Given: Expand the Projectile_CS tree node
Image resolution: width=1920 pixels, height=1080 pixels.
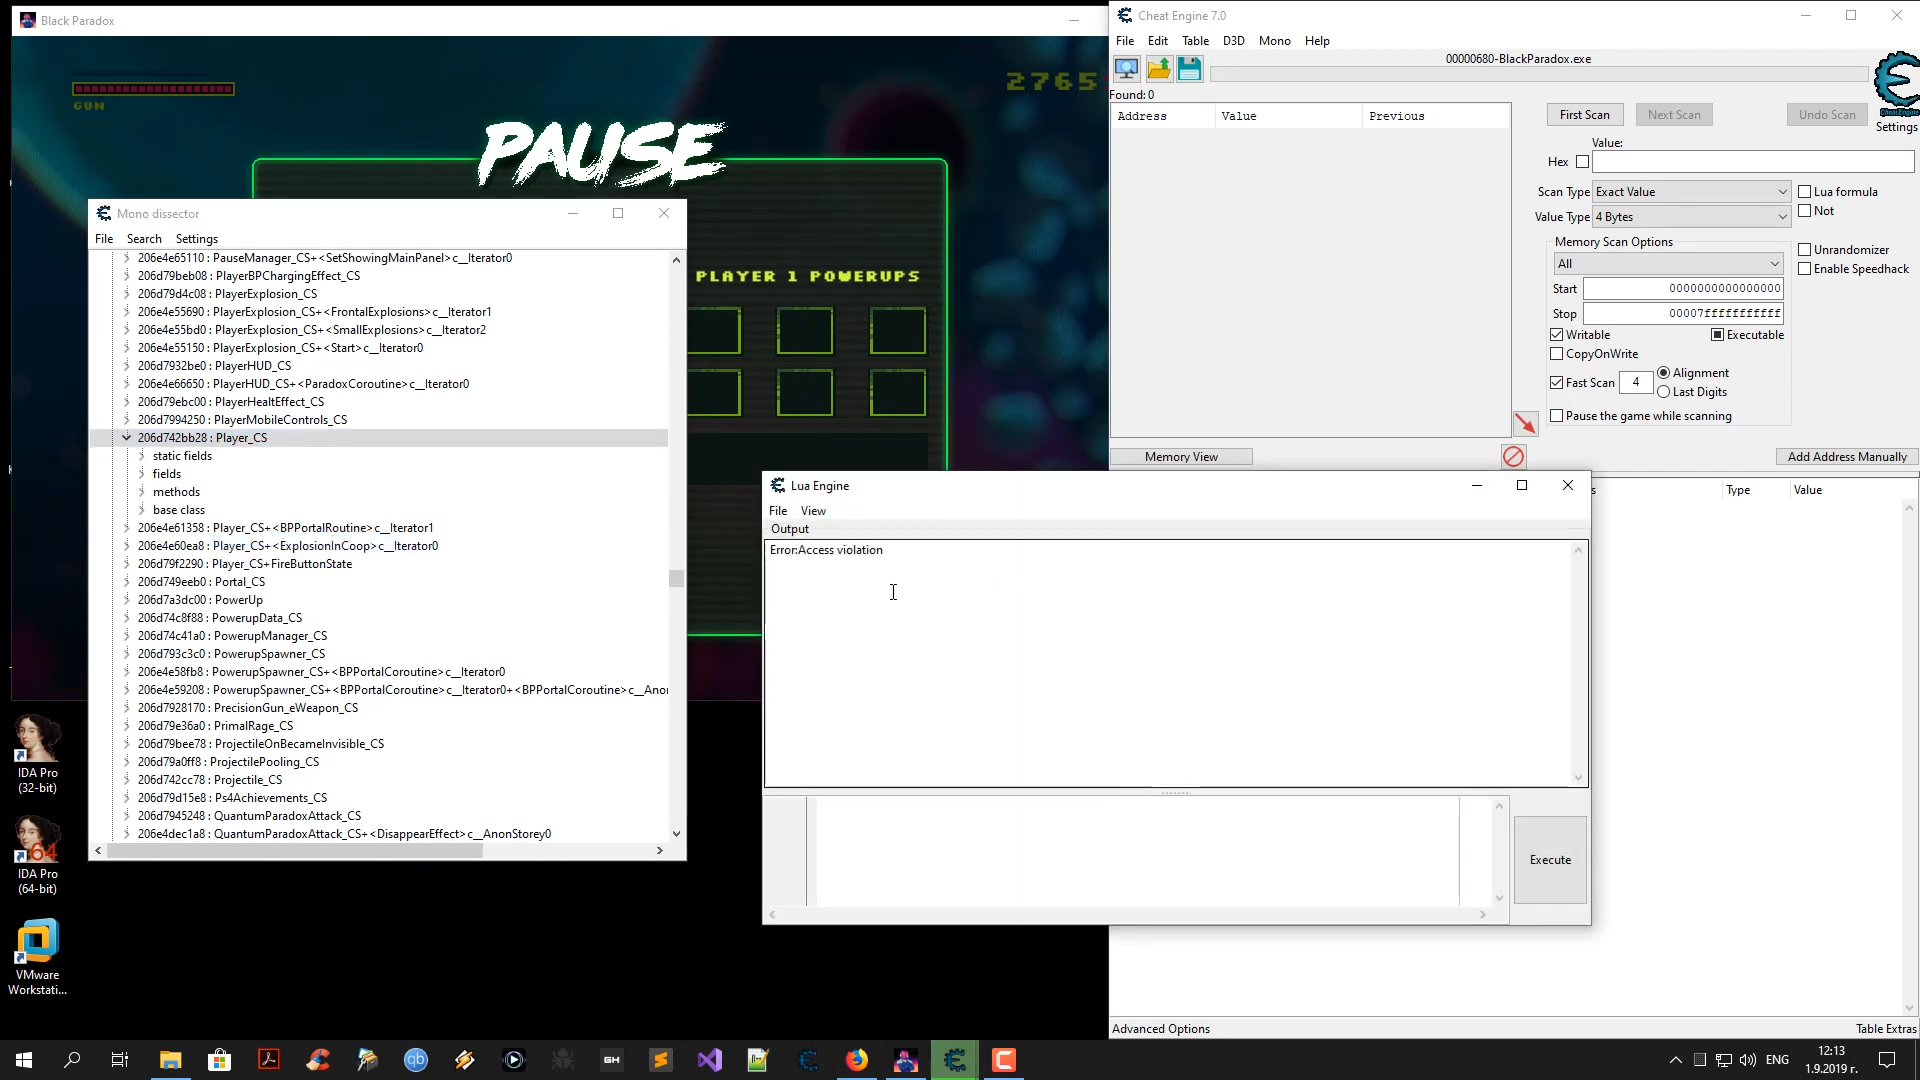Looking at the screenshot, I should pos(126,780).
